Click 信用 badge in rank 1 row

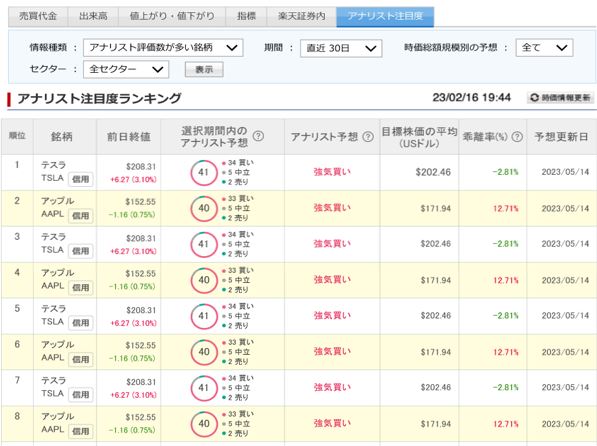pyautogui.click(x=81, y=179)
